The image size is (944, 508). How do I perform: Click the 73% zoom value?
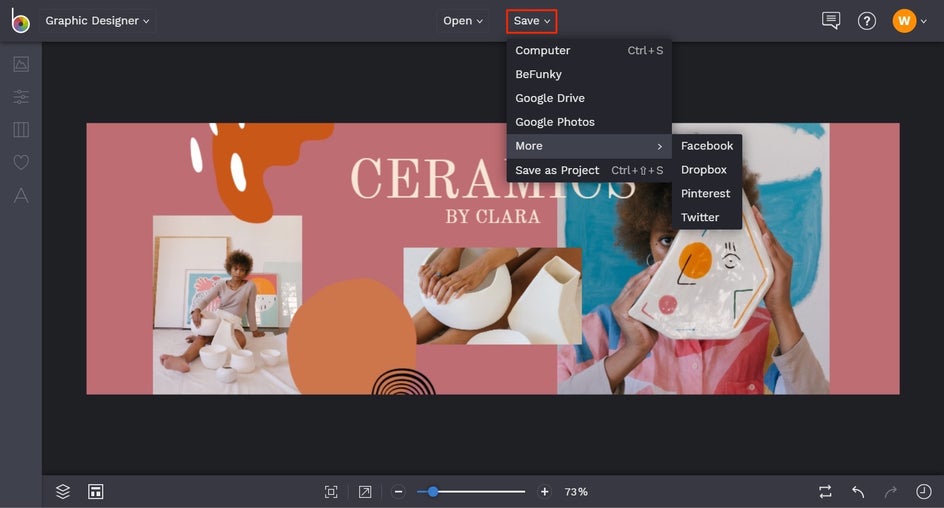(x=576, y=492)
